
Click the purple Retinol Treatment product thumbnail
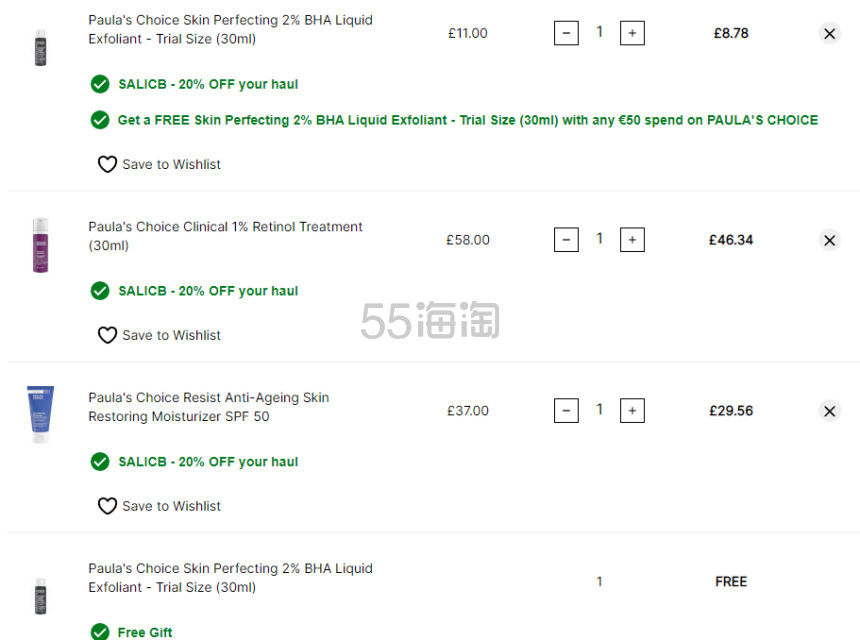pos(41,245)
